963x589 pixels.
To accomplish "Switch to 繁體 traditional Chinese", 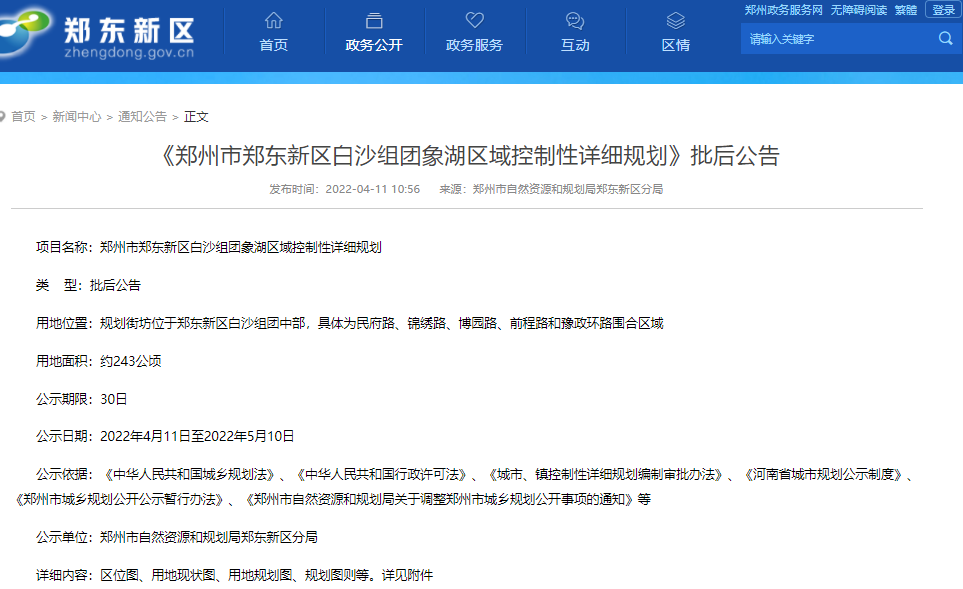I will (x=905, y=10).
